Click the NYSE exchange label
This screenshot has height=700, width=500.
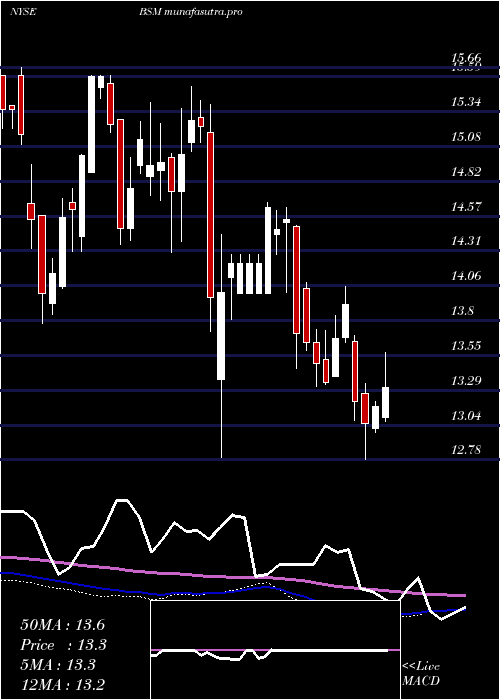pos(23,12)
